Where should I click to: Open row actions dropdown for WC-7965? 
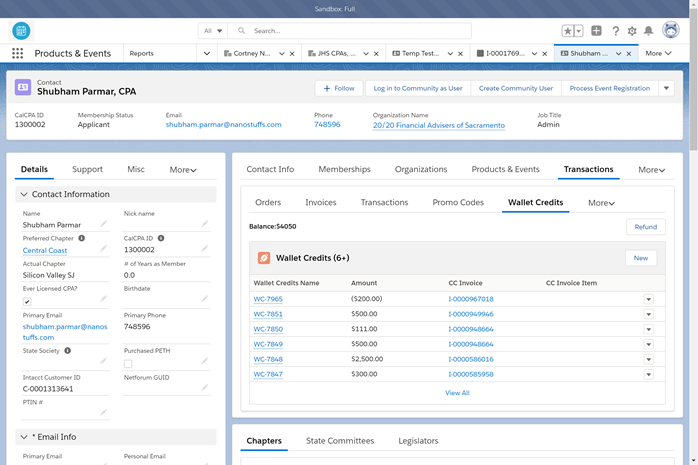648,299
